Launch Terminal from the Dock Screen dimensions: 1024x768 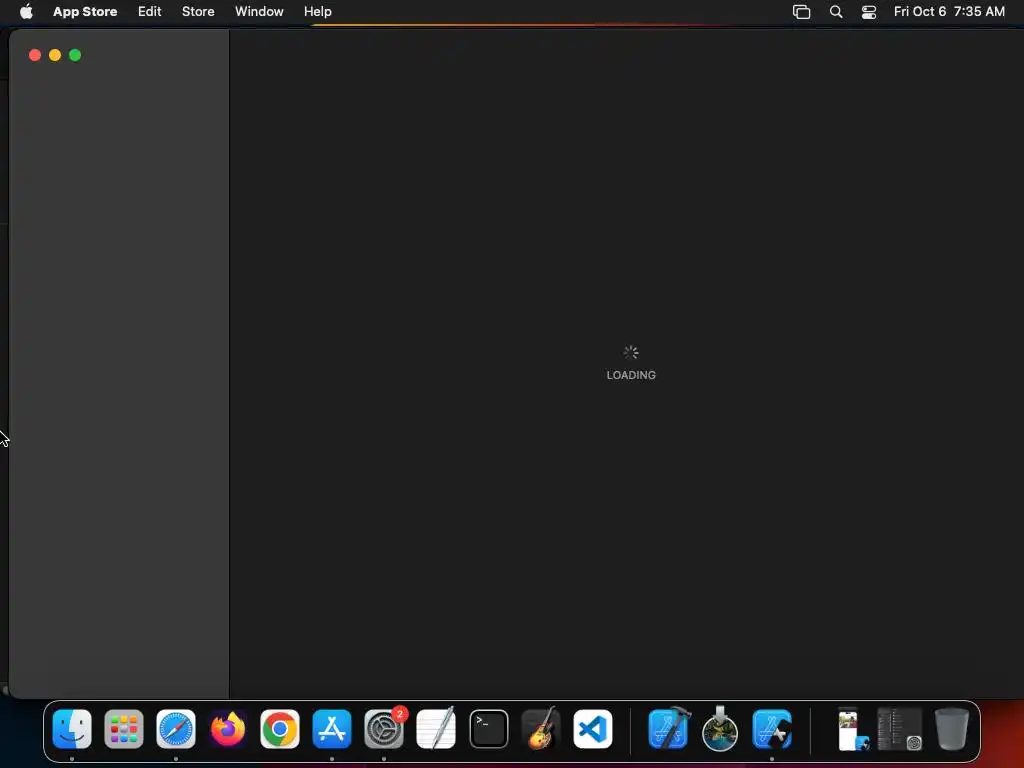[x=488, y=728]
